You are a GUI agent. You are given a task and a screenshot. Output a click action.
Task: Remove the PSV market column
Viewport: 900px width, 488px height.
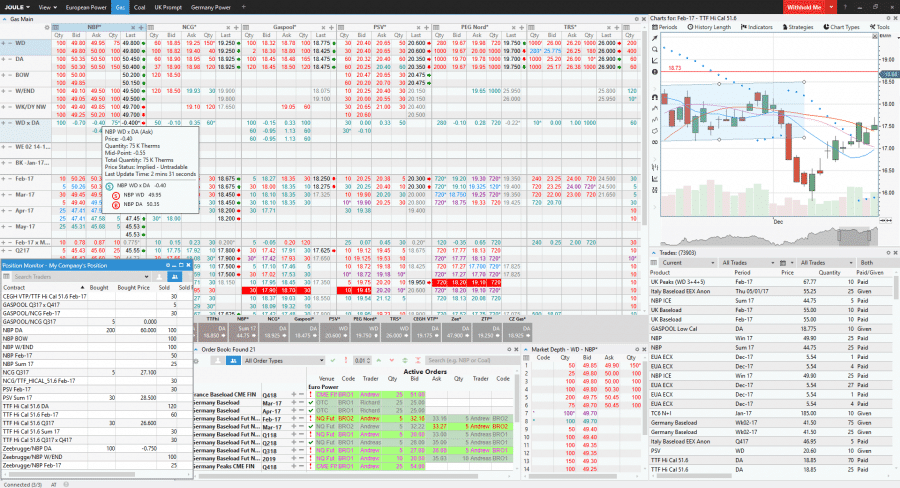point(418,28)
